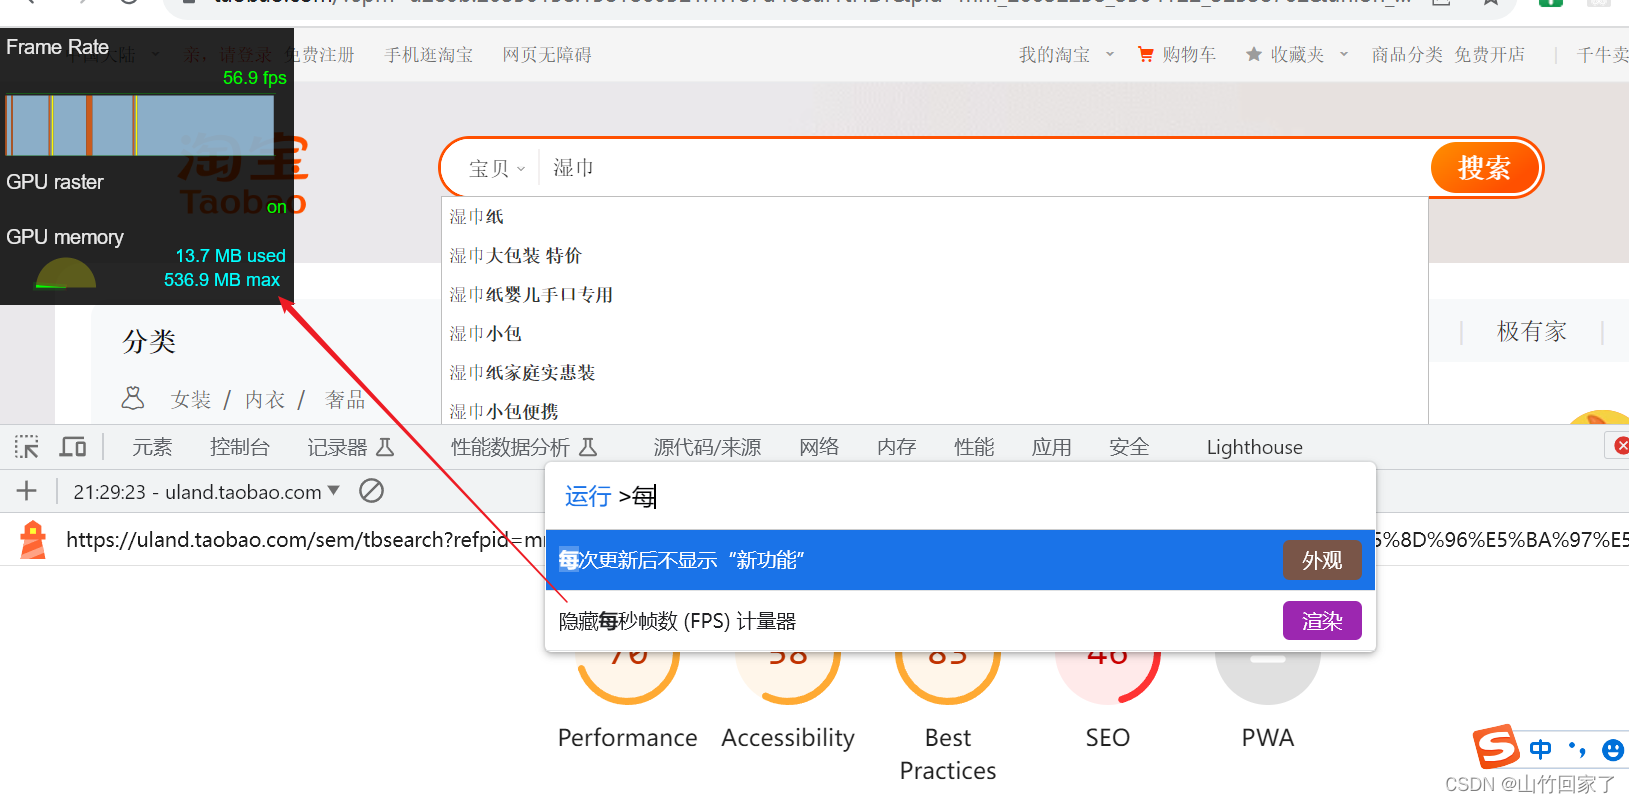Open the 元素 (Elements) tab

(152, 447)
